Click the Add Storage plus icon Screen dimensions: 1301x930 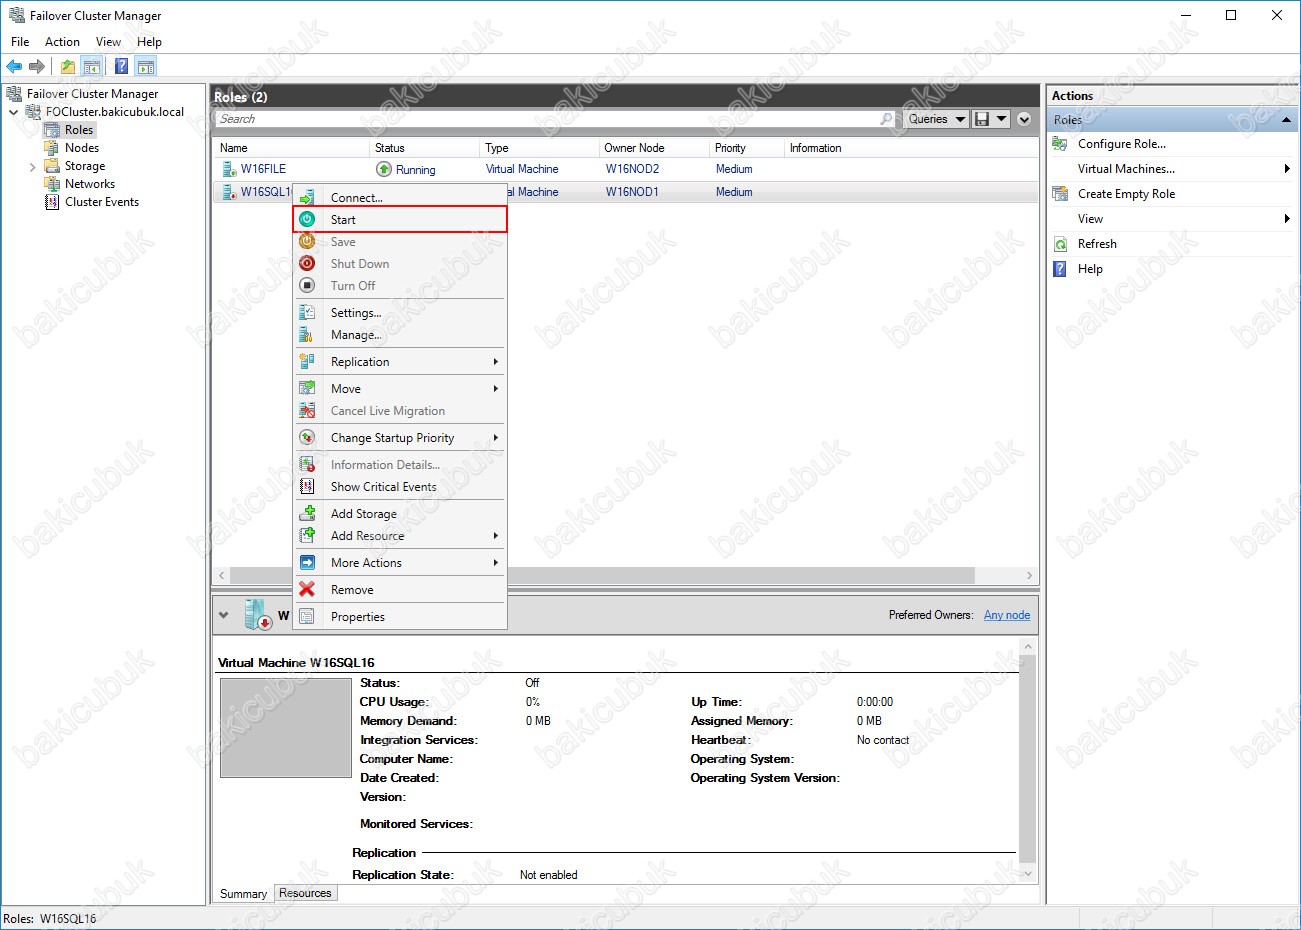pos(307,513)
